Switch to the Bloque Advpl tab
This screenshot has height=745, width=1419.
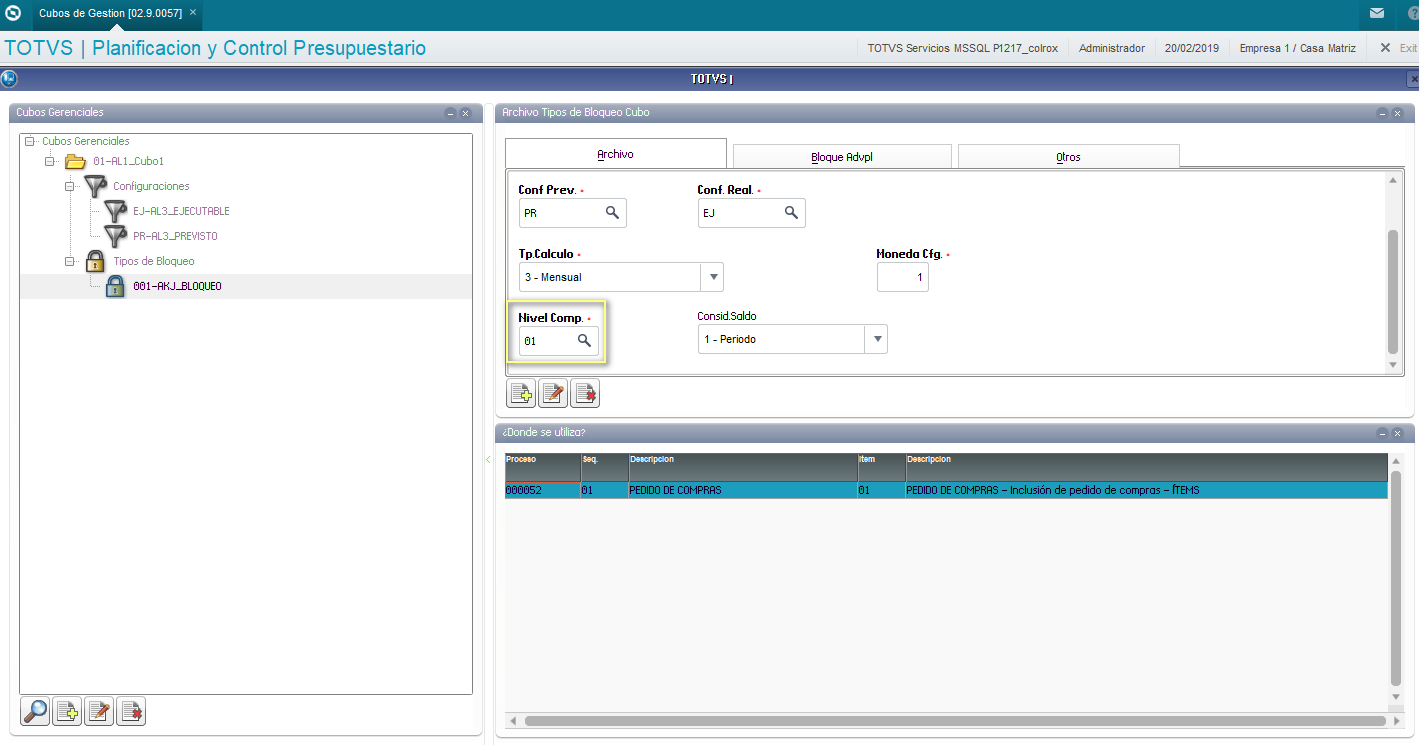[x=842, y=157]
